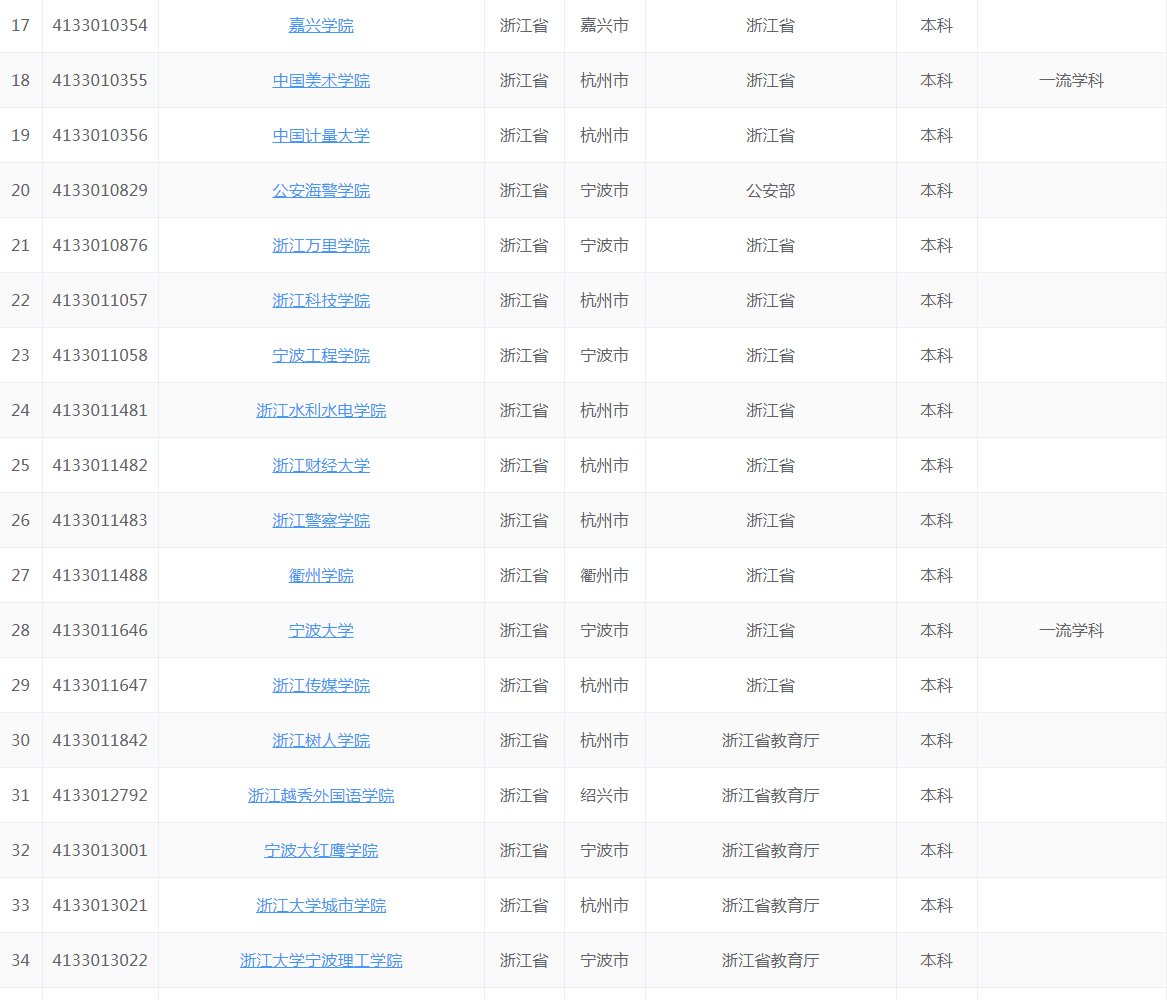Image resolution: width=1167 pixels, height=1000 pixels.
Task: Click 本科 in the 嘉兴学院 row
Action: (936, 25)
